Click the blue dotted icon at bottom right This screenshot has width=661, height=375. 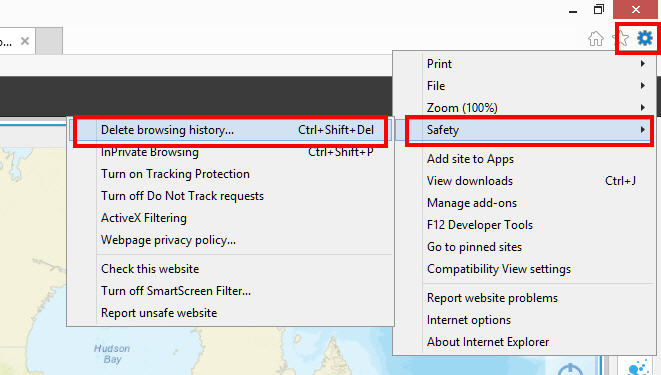coord(638,368)
